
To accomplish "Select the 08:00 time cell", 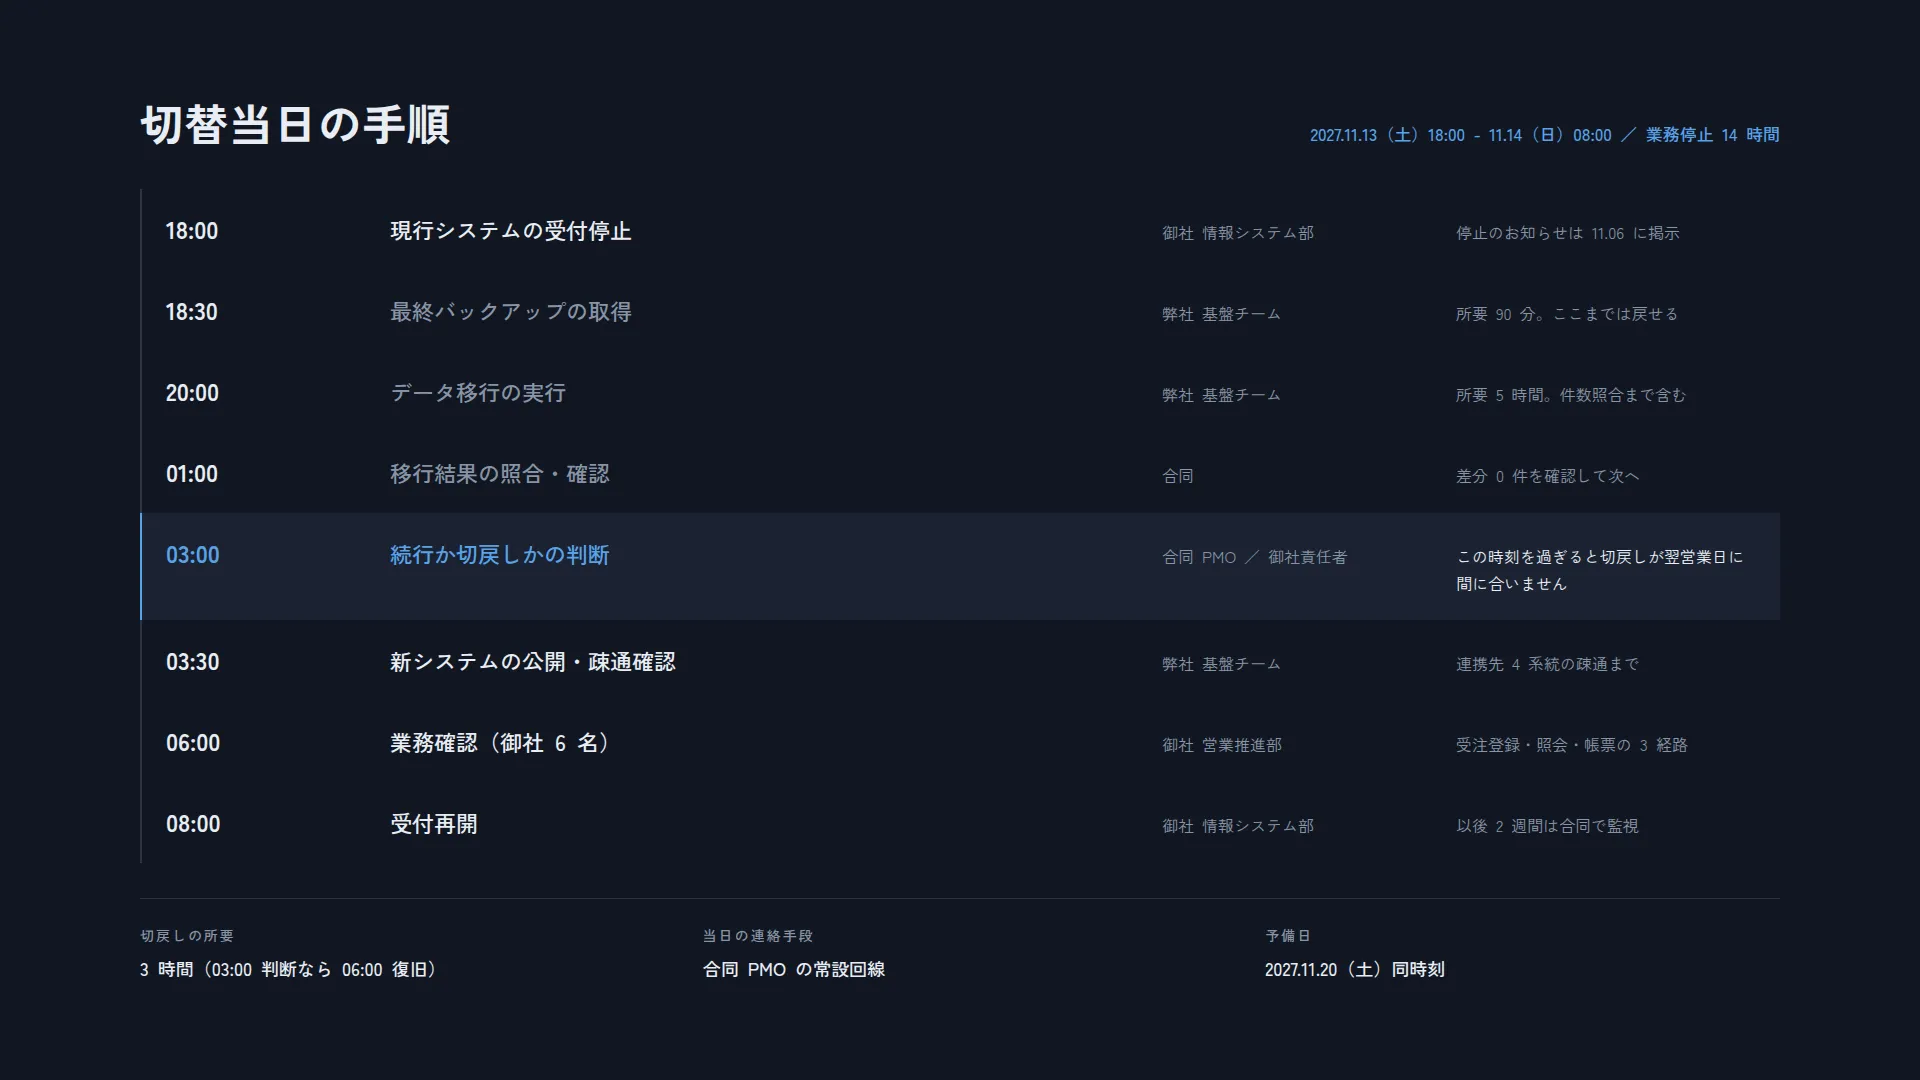I will (x=192, y=824).
